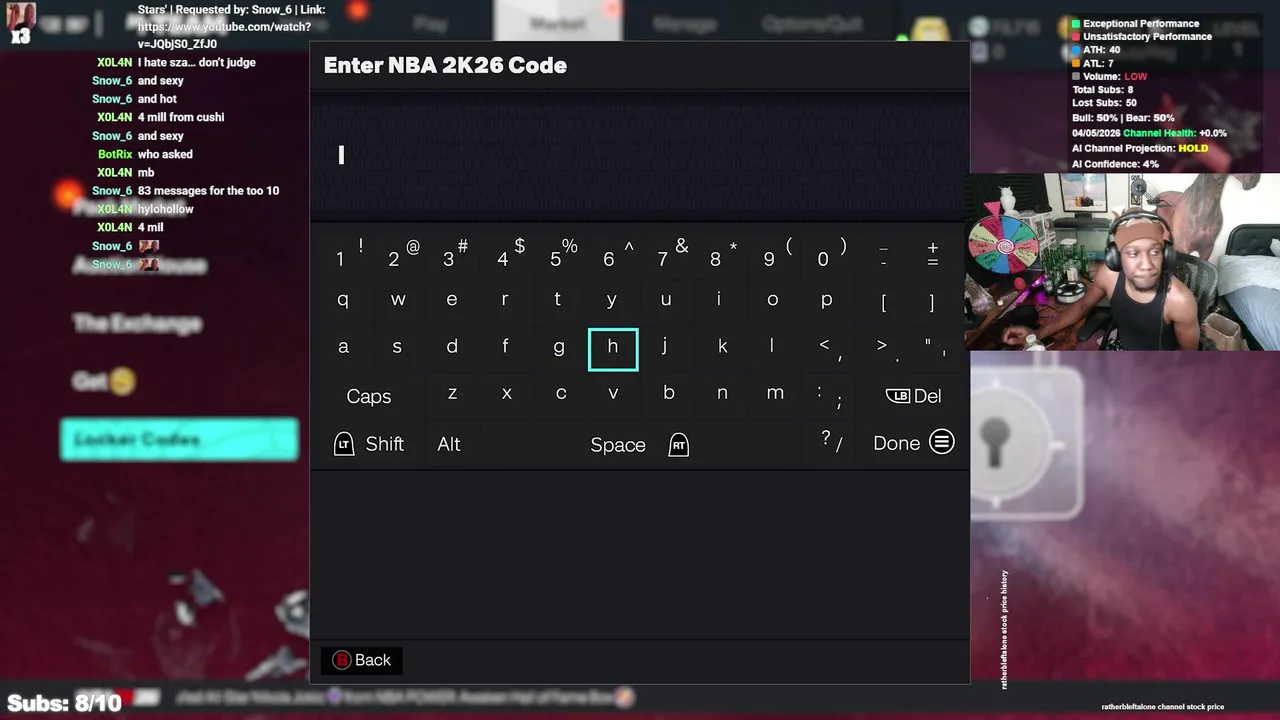This screenshot has height=720, width=1280.
Task: Confirm the code with Done
Action: click(914, 443)
